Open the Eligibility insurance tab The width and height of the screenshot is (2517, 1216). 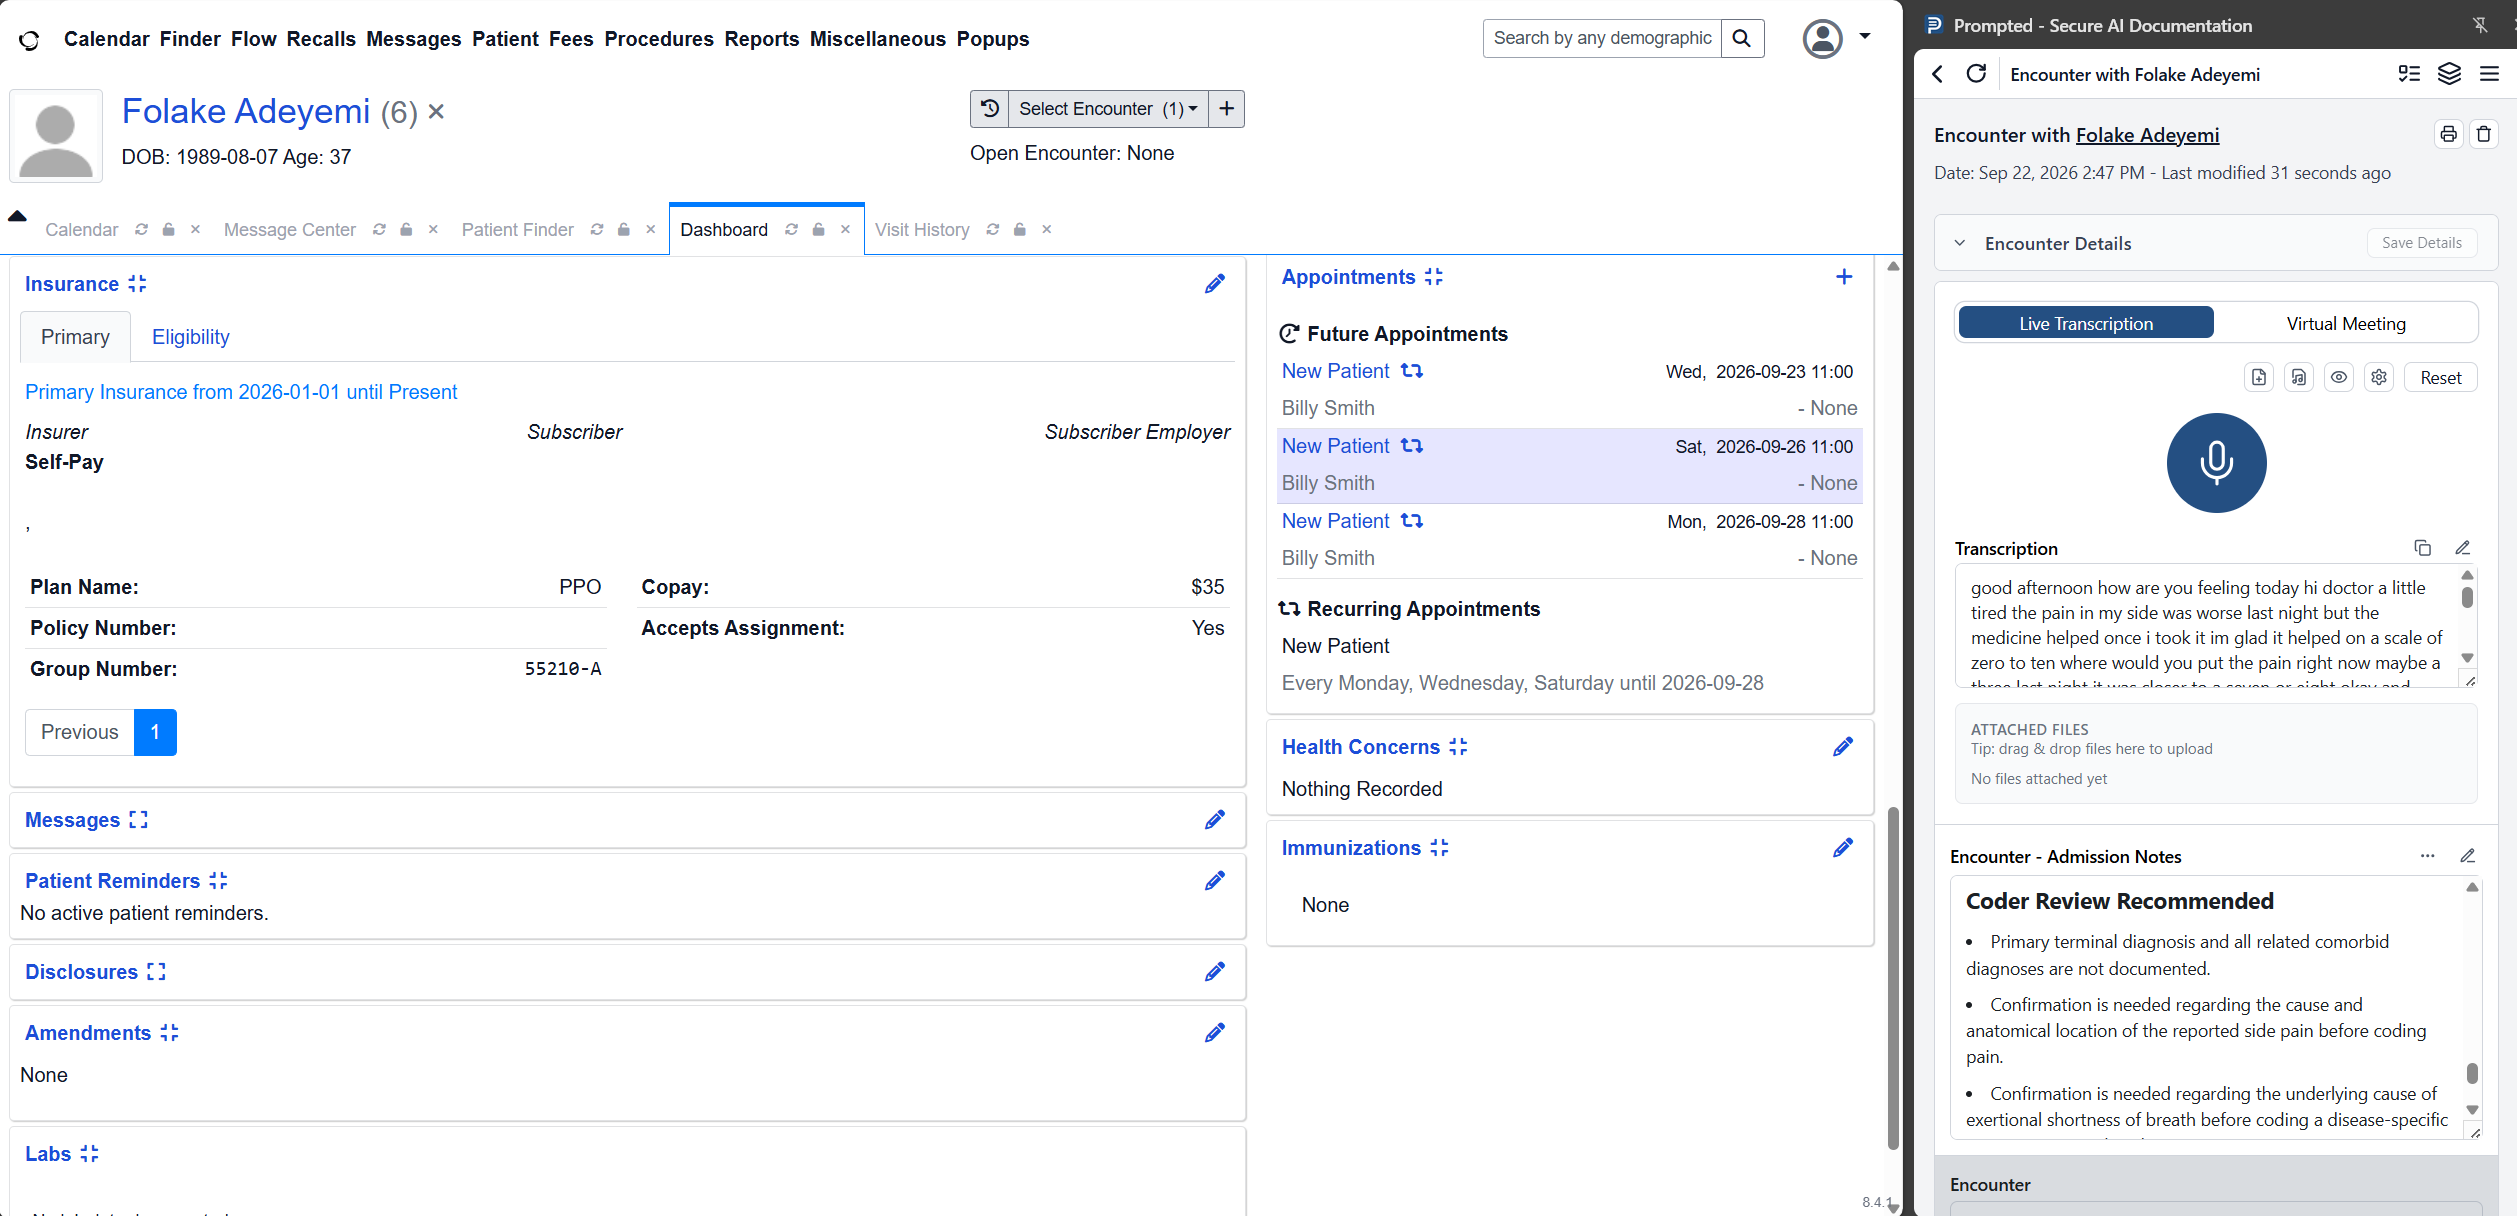[191, 337]
